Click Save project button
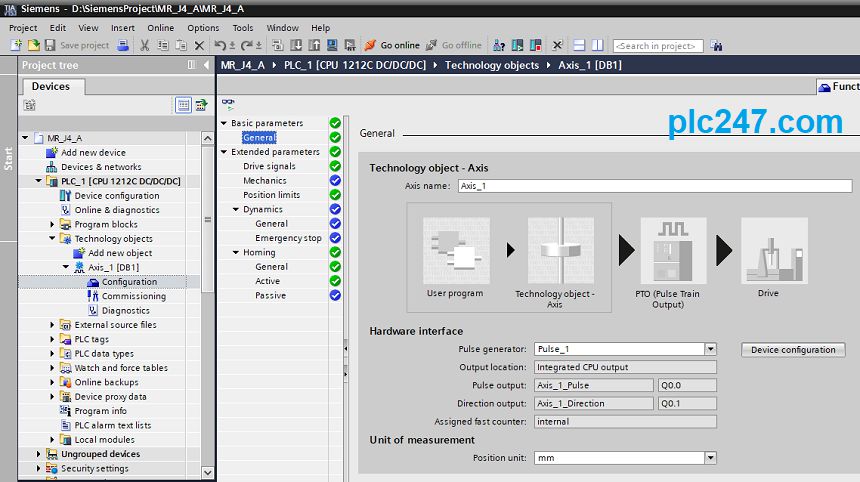The image size is (860, 482). pyautogui.click(x=77, y=45)
